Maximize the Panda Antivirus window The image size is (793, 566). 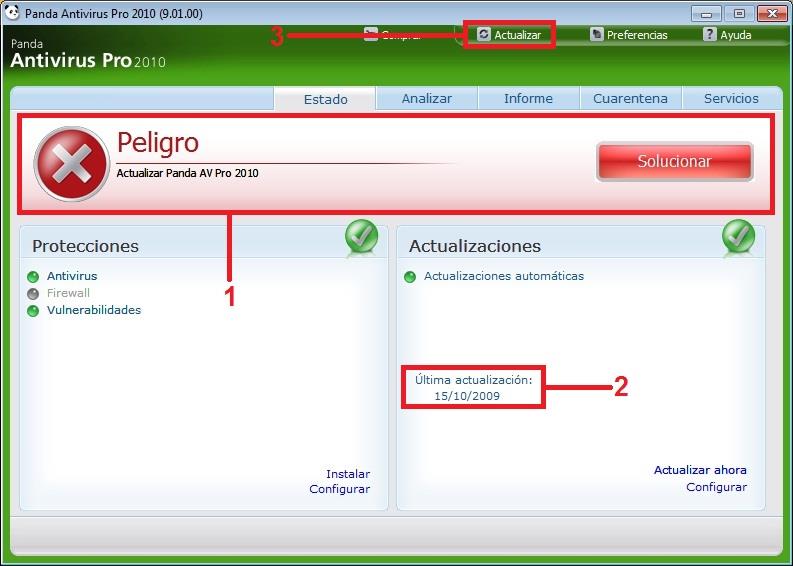[x=739, y=13]
